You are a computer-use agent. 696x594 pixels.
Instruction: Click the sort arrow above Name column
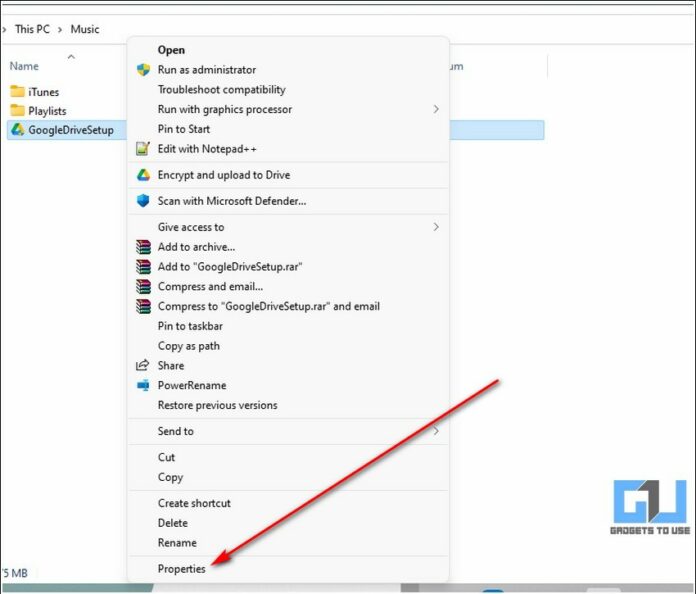coord(71,57)
